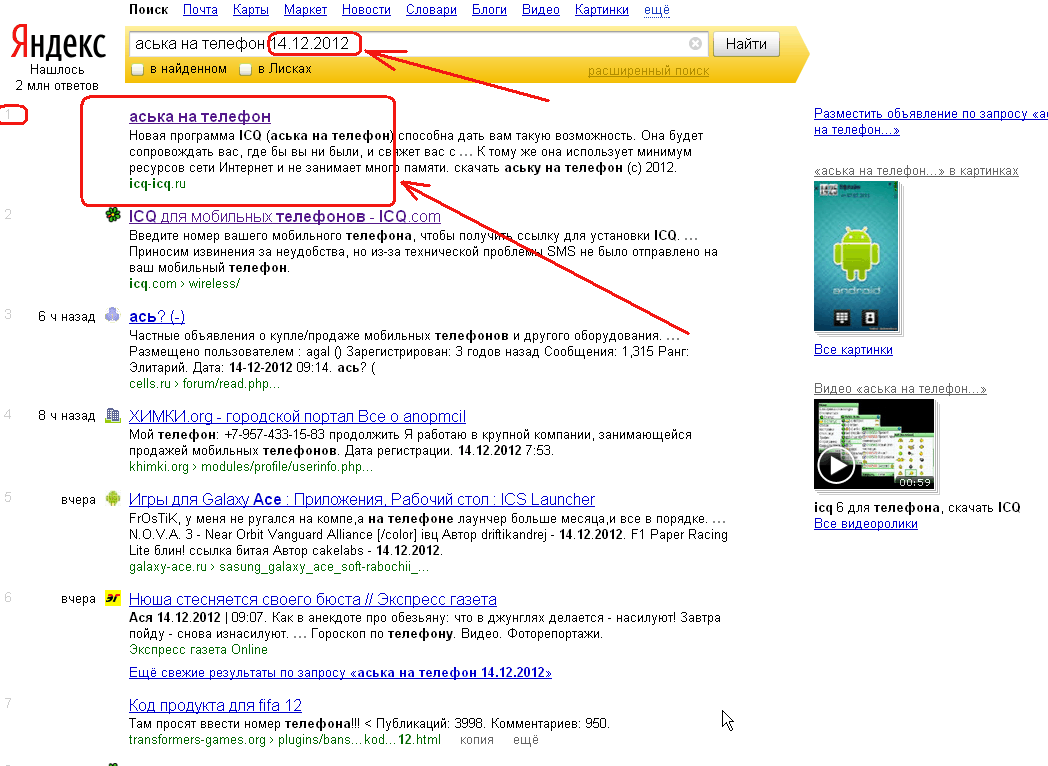Screen dimensions: 1048x766
Task: Visit the galaxy-ace.ru green URL
Action: tap(168, 567)
